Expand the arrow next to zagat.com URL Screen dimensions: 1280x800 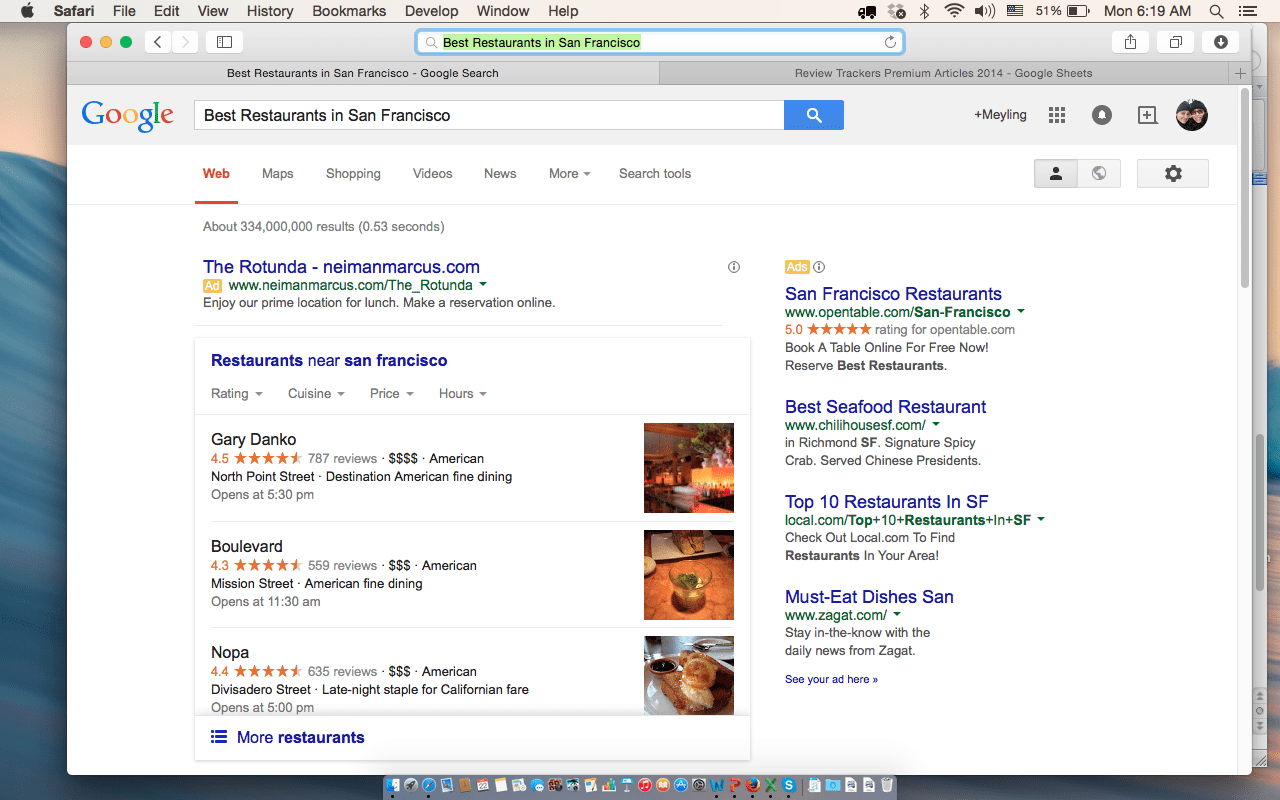pos(897,615)
